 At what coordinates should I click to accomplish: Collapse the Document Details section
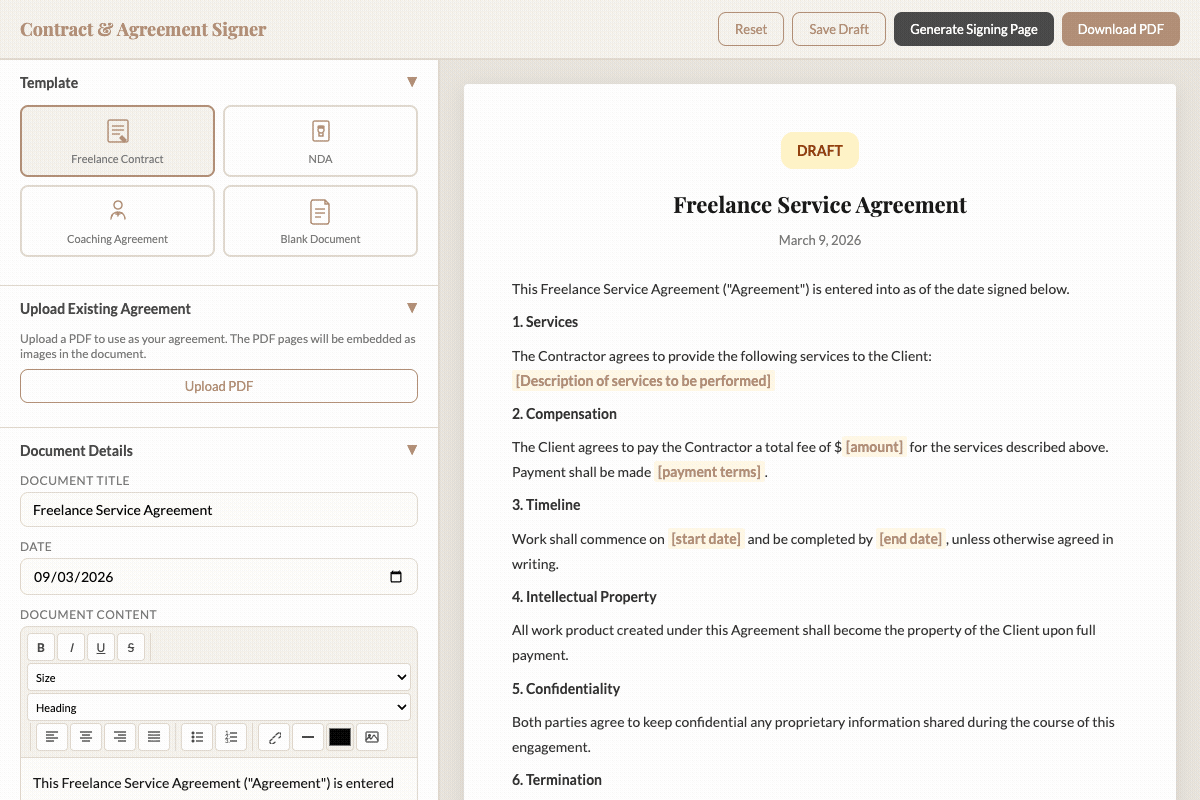(x=412, y=450)
